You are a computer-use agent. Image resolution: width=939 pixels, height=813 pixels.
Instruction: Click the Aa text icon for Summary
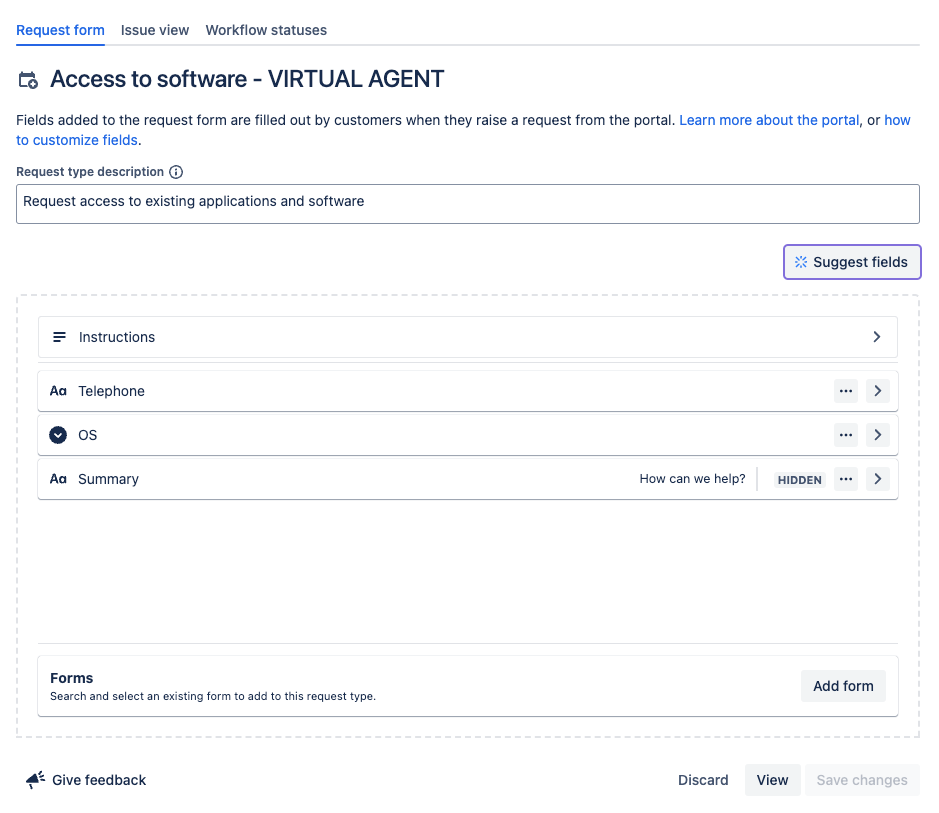point(58,479)
